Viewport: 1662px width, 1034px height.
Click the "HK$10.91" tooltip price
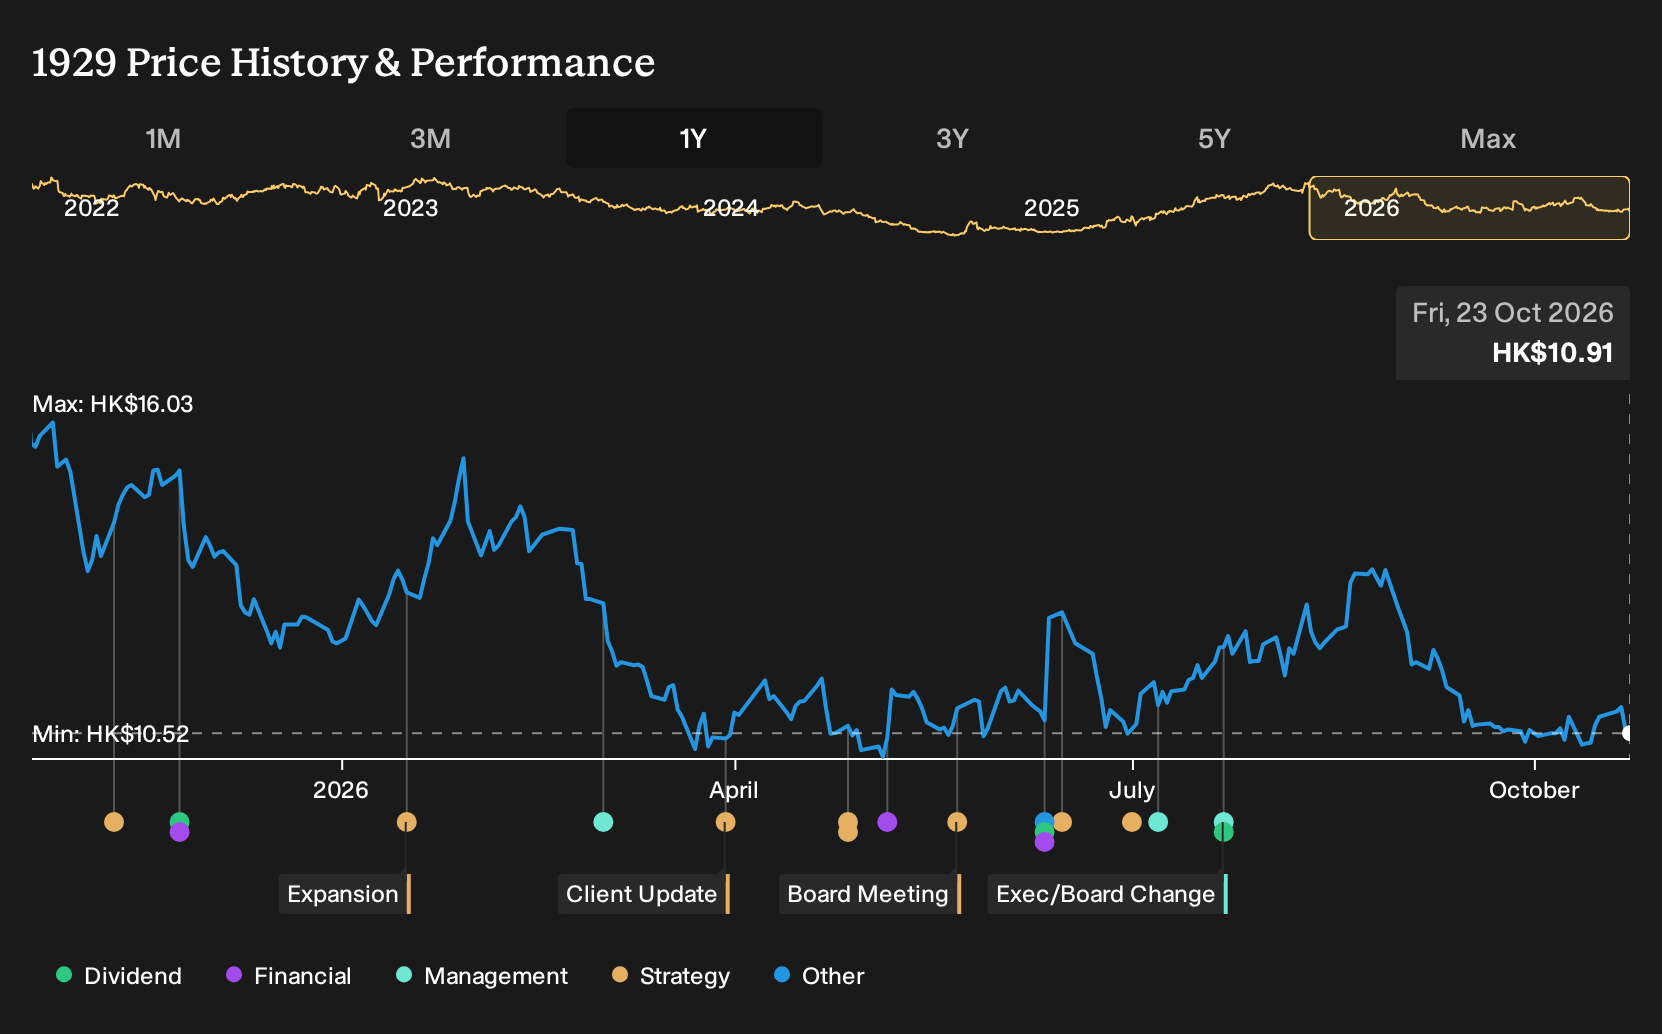pyautogui.click(x=1552, y=353)
